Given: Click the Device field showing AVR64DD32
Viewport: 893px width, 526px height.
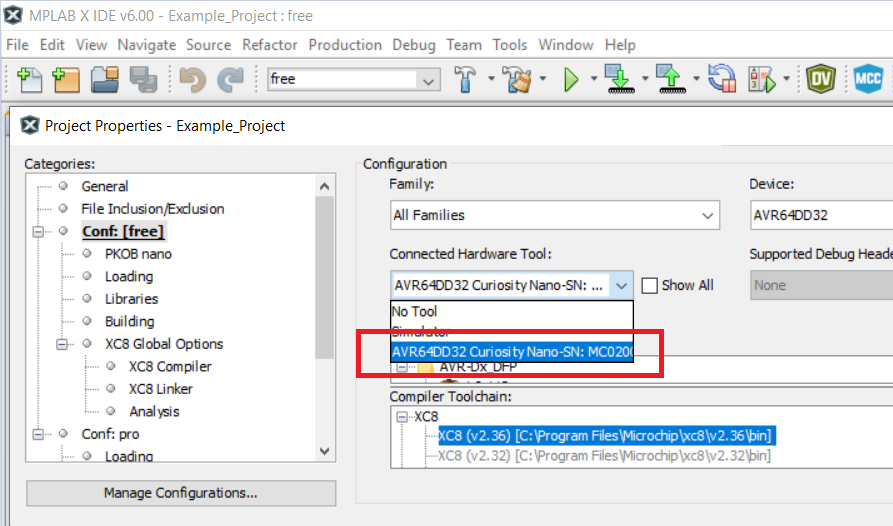Looking at the screenshot, I should pyautogui.click(x=821, y=215).
